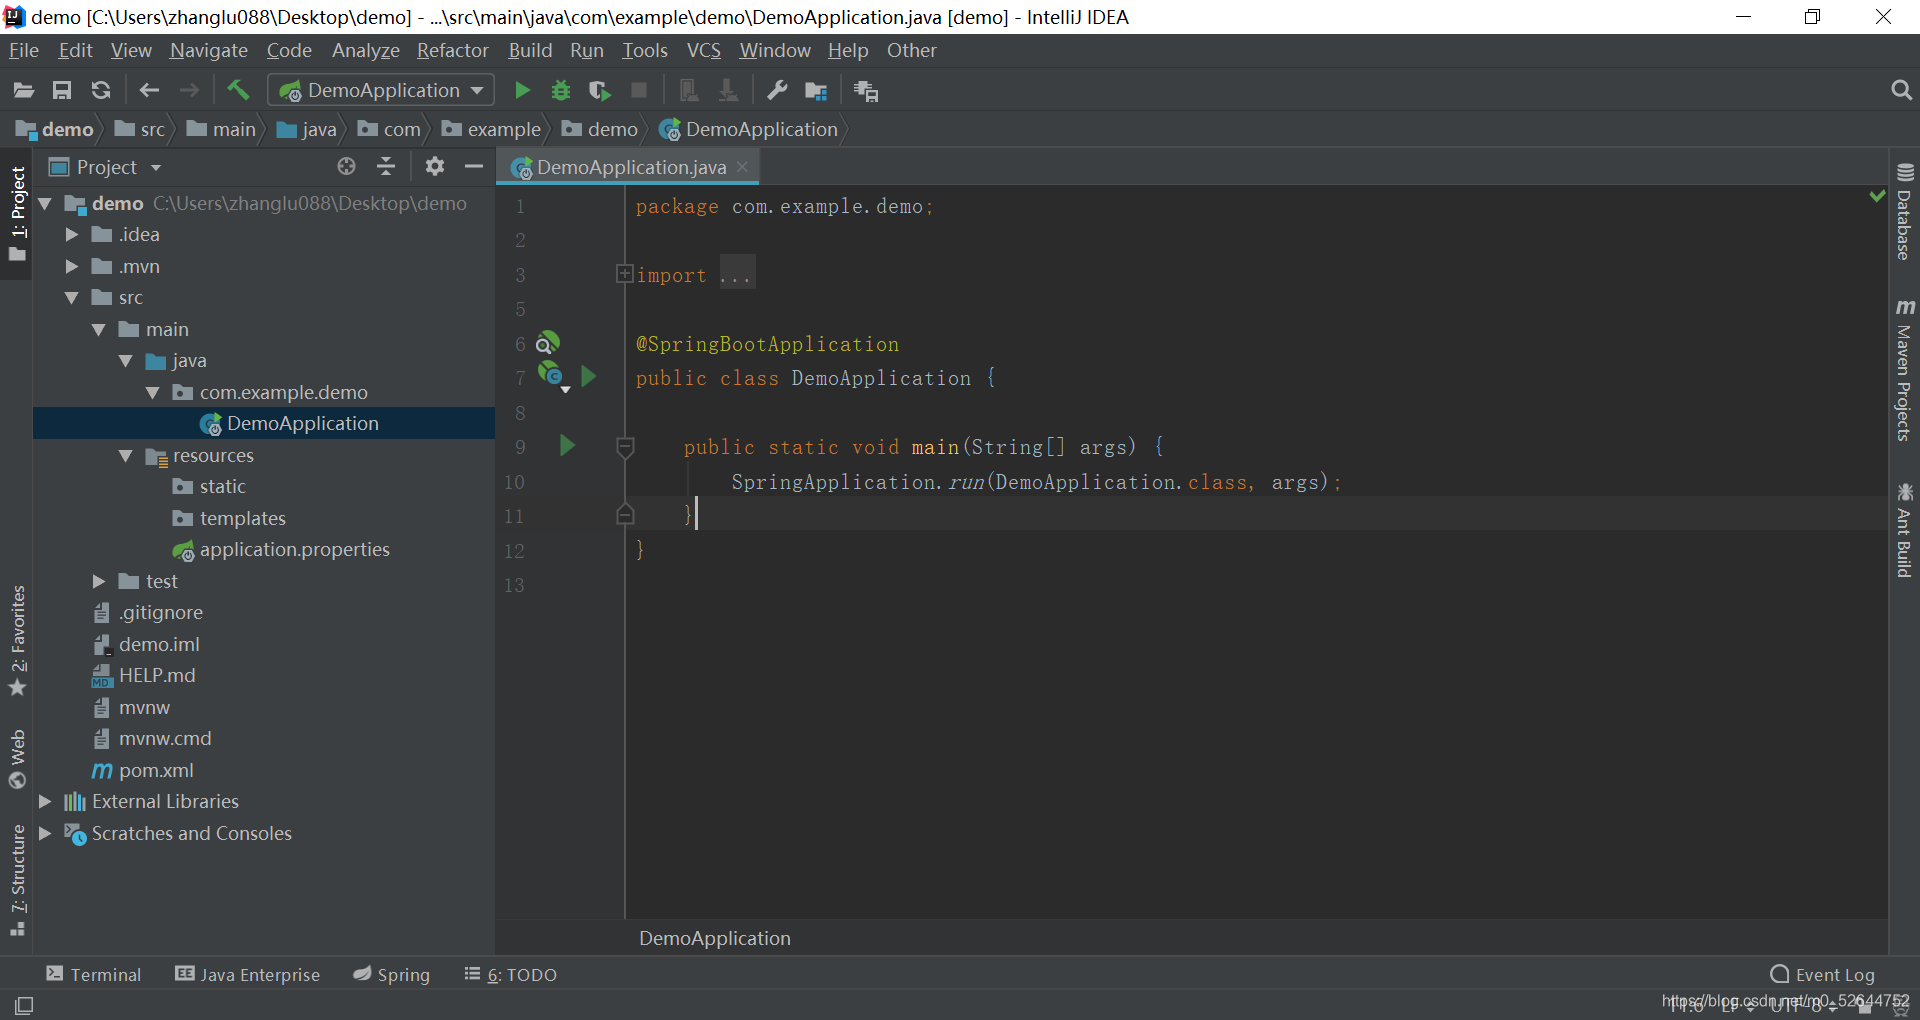The width and height of the screenshot is (1920, 1020).
Task: Collapse the main method fold marker on line 9
Action: (x=625, y=447)
